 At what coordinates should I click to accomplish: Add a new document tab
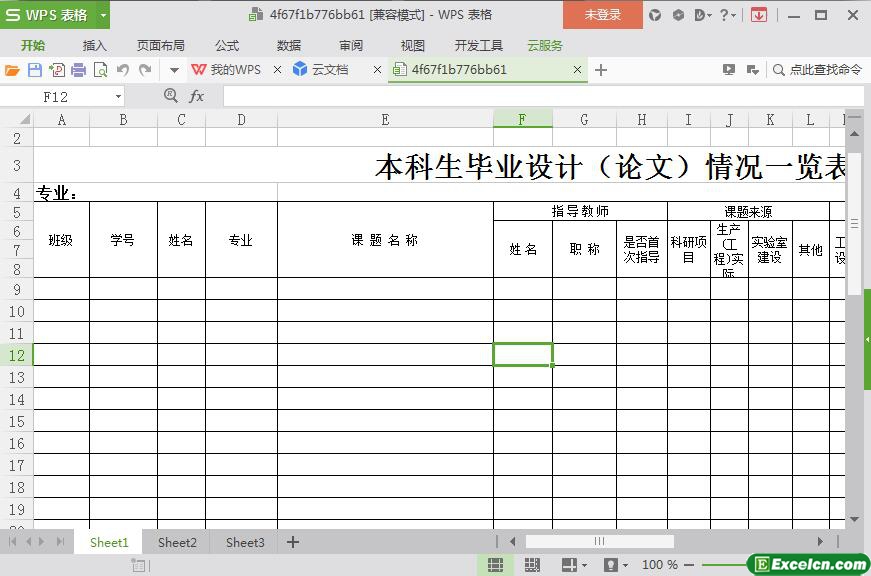600,70
